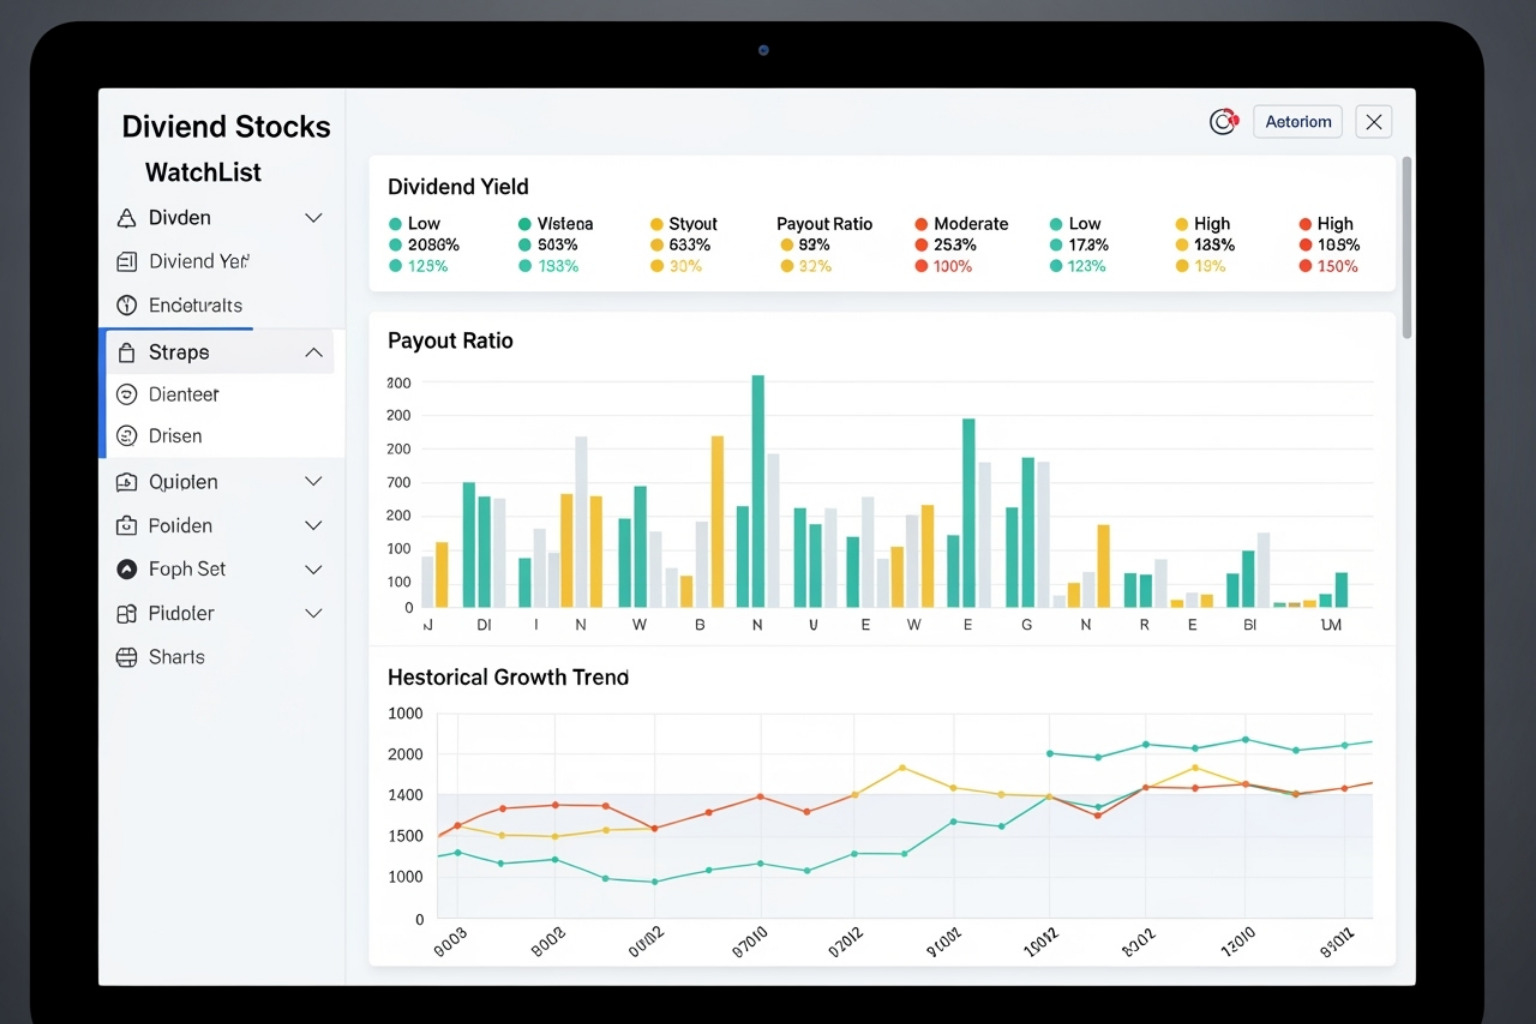
Task: Click the Quiolen sidebar icon
Action: click(x=127, y=483)
